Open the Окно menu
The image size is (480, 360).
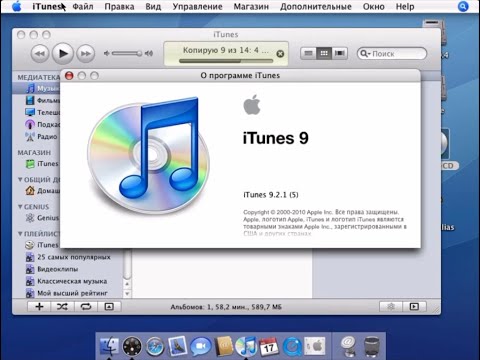373,7
